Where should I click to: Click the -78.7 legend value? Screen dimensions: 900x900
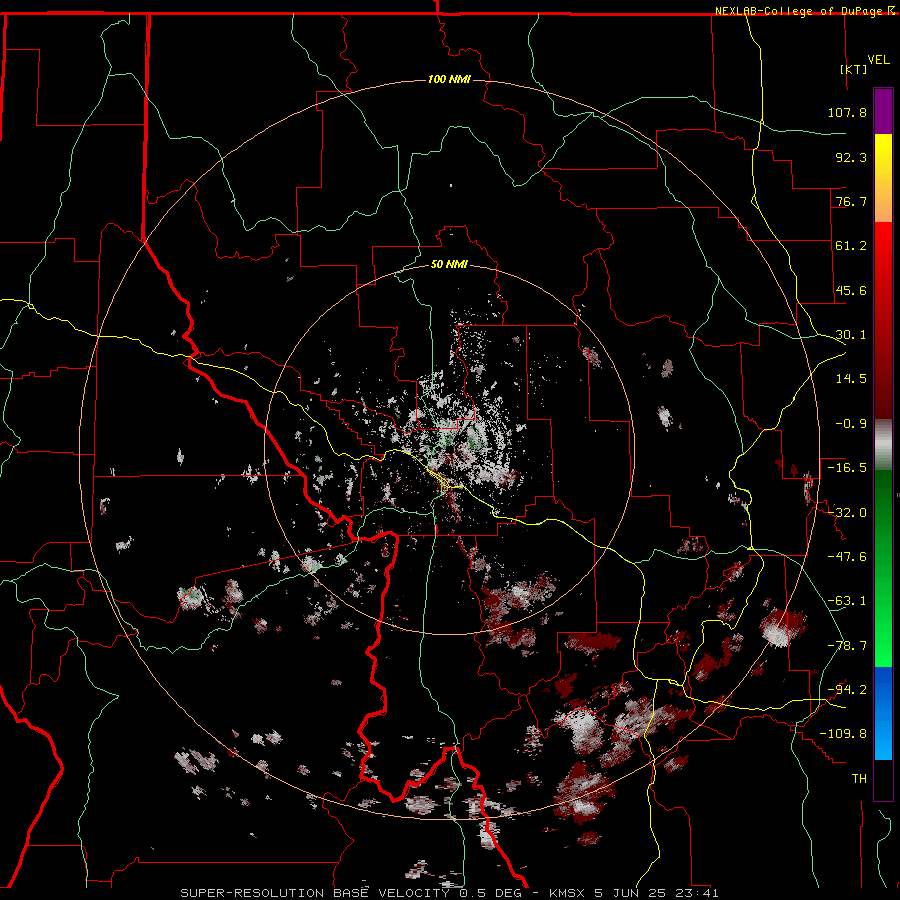[847, 646]
